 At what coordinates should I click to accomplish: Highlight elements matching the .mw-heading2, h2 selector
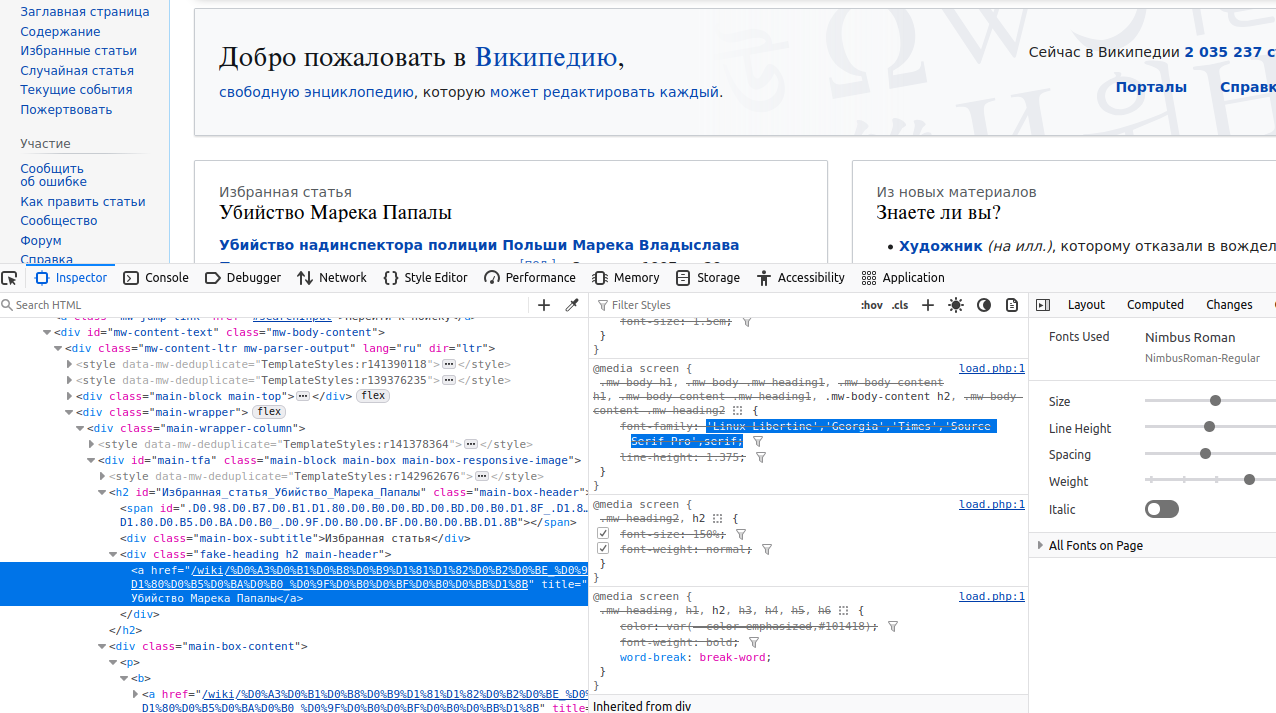[718, 519]
